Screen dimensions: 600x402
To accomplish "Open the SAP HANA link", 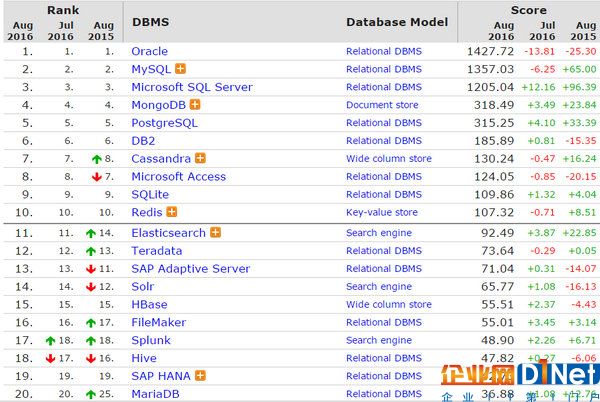I will click(x=161, y=376).
